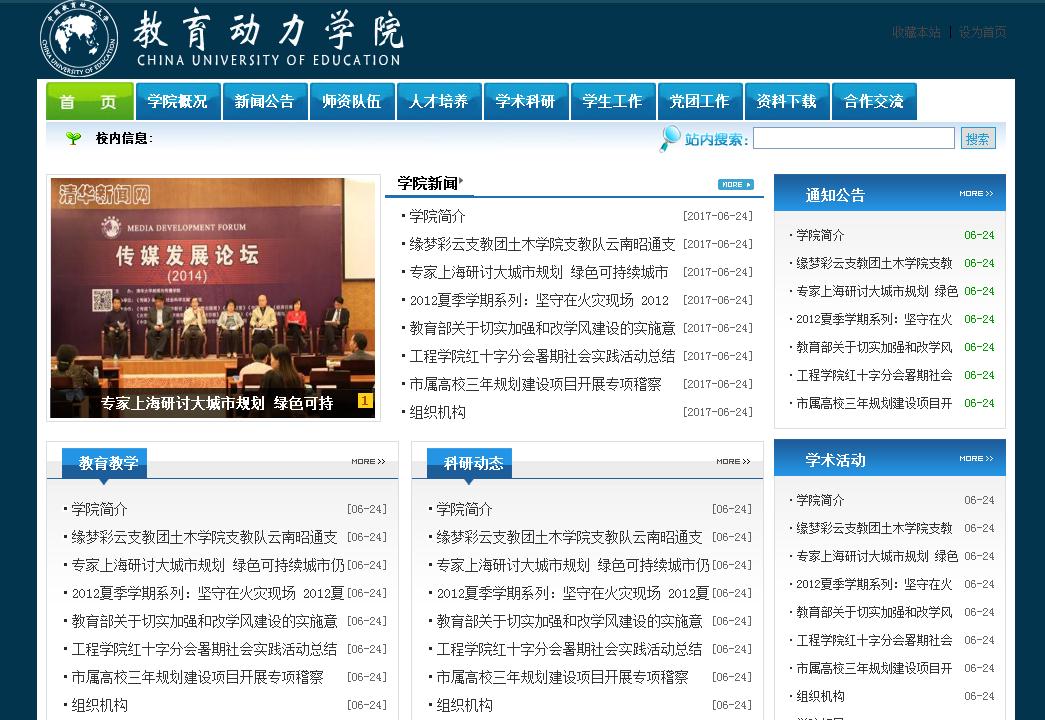1045x720 pixels.
Task: Select the 首页 navigation tab
Action: [x=89, y=102]
